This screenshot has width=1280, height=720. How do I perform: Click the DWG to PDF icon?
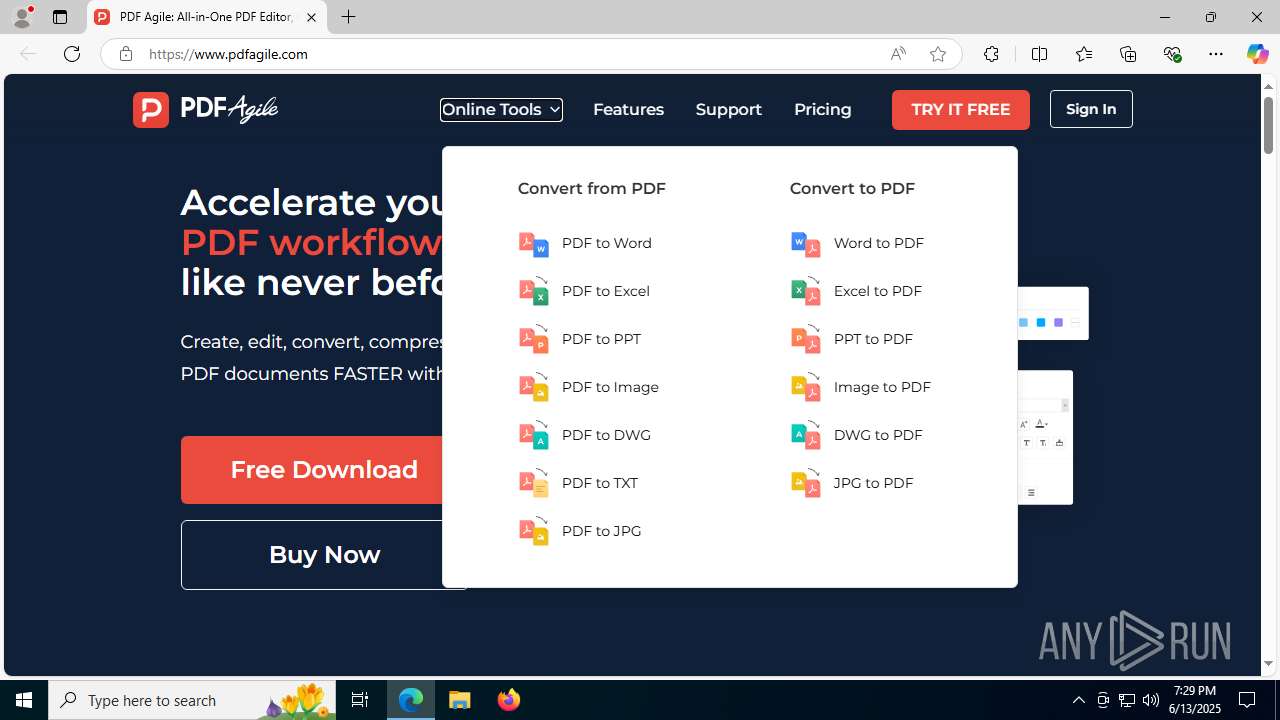806,435
